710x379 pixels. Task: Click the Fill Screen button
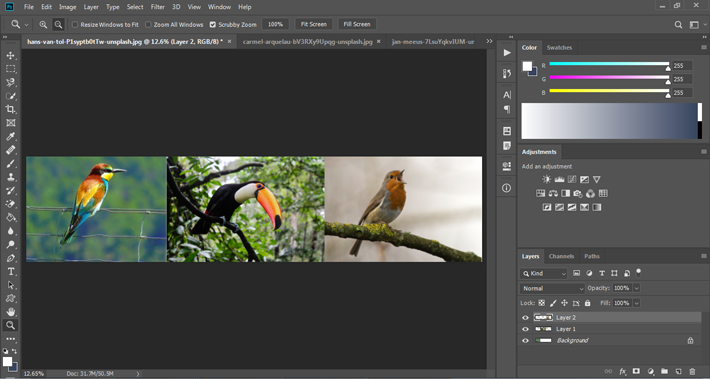click(357, 24)
